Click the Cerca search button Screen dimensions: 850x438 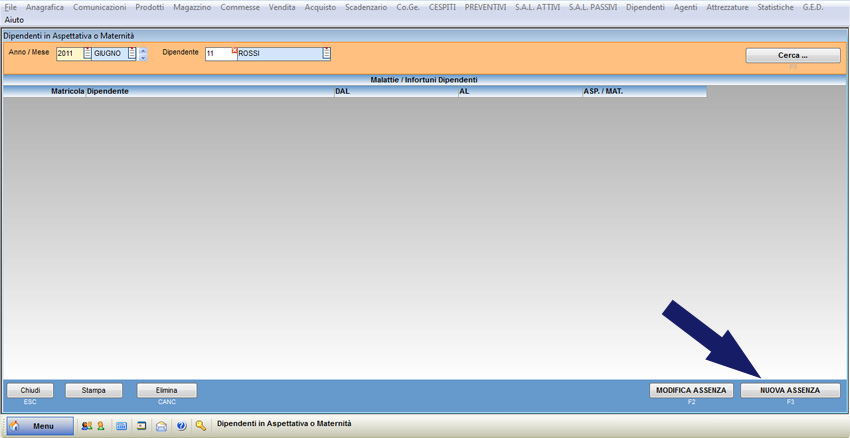pos(792,56)
